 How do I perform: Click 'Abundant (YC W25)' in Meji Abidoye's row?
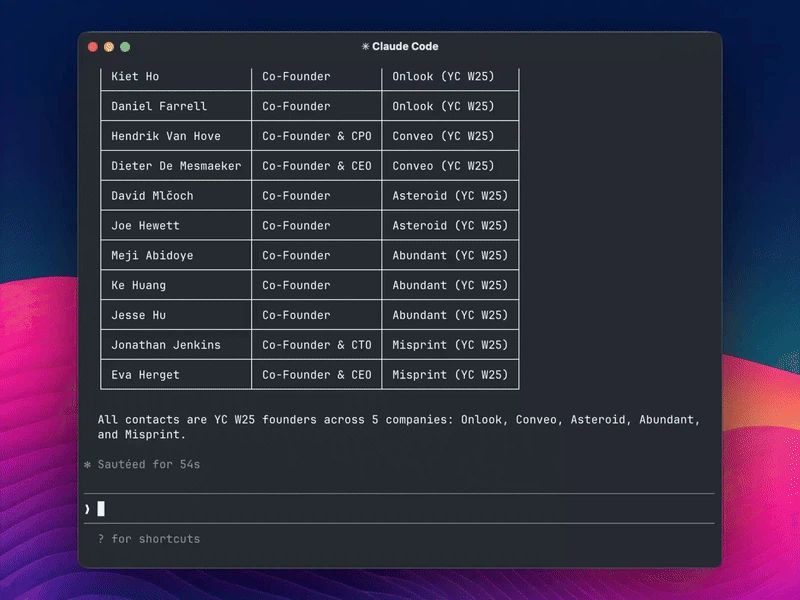[x=450, y=256]
